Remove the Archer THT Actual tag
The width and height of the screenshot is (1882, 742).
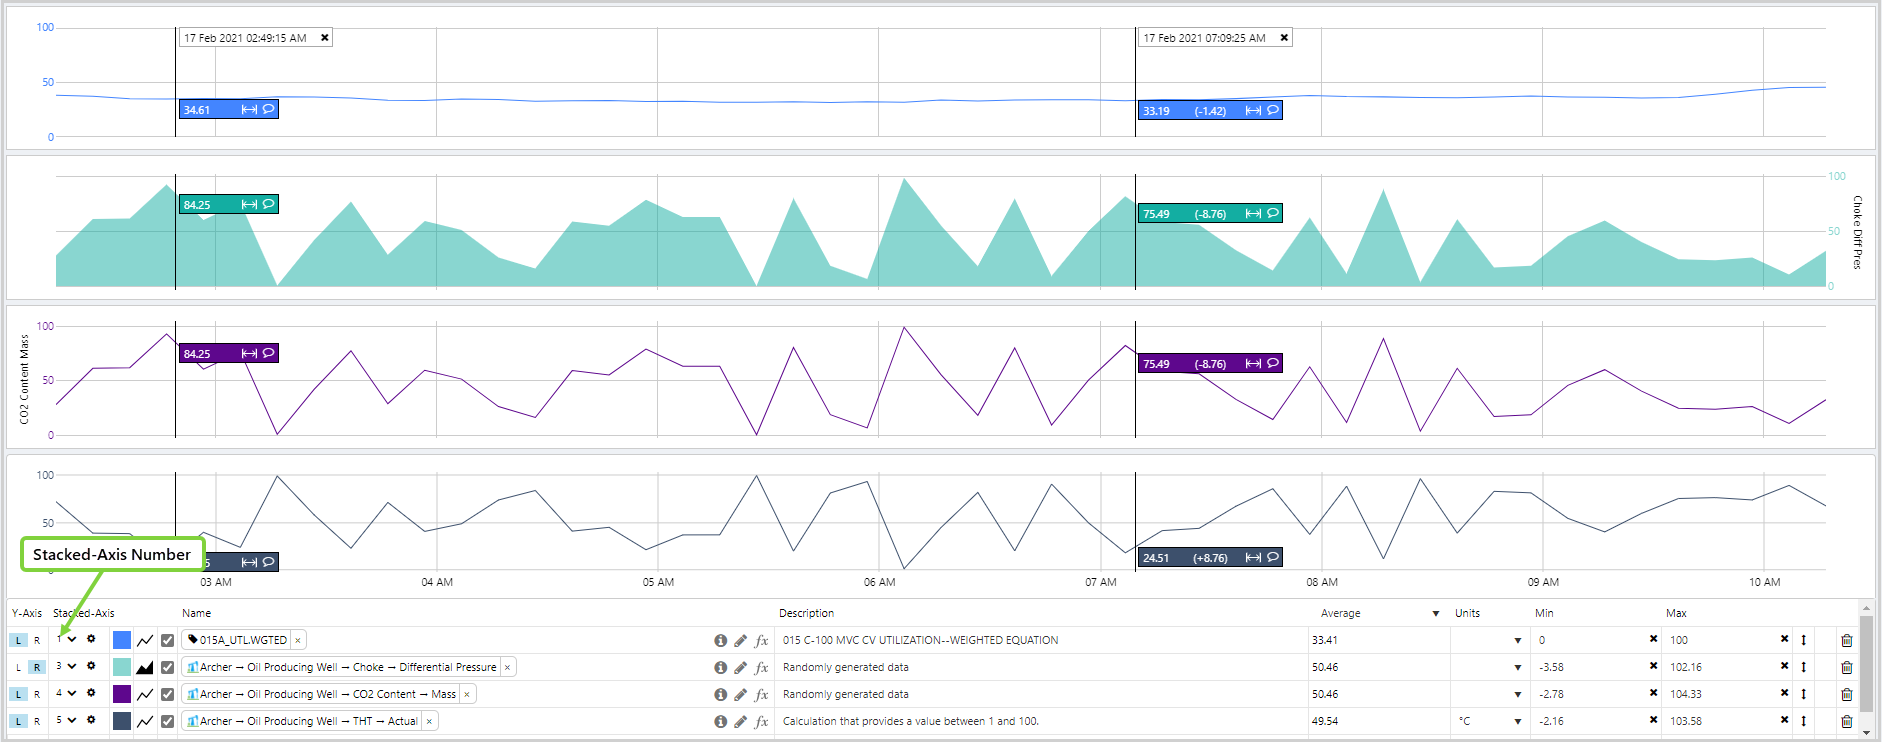[429, 721]
